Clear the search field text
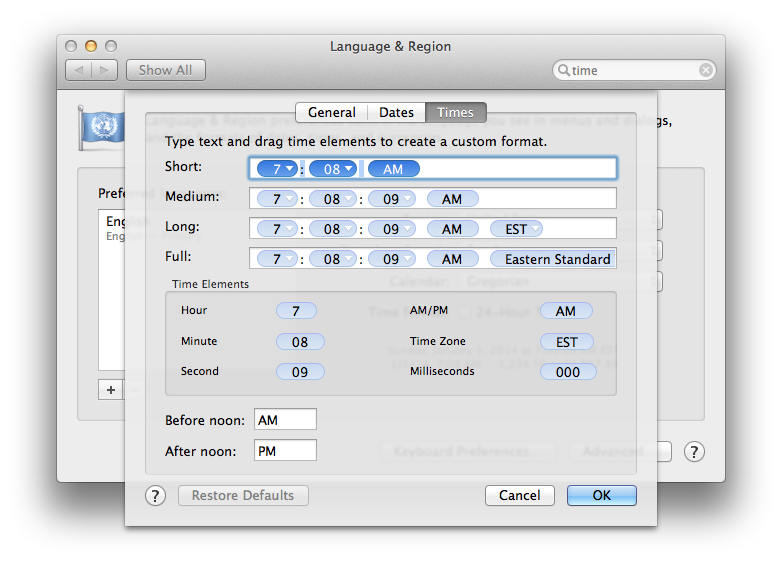Image resolution: width=782 pixels, height=561 pixels. [706, 70]
